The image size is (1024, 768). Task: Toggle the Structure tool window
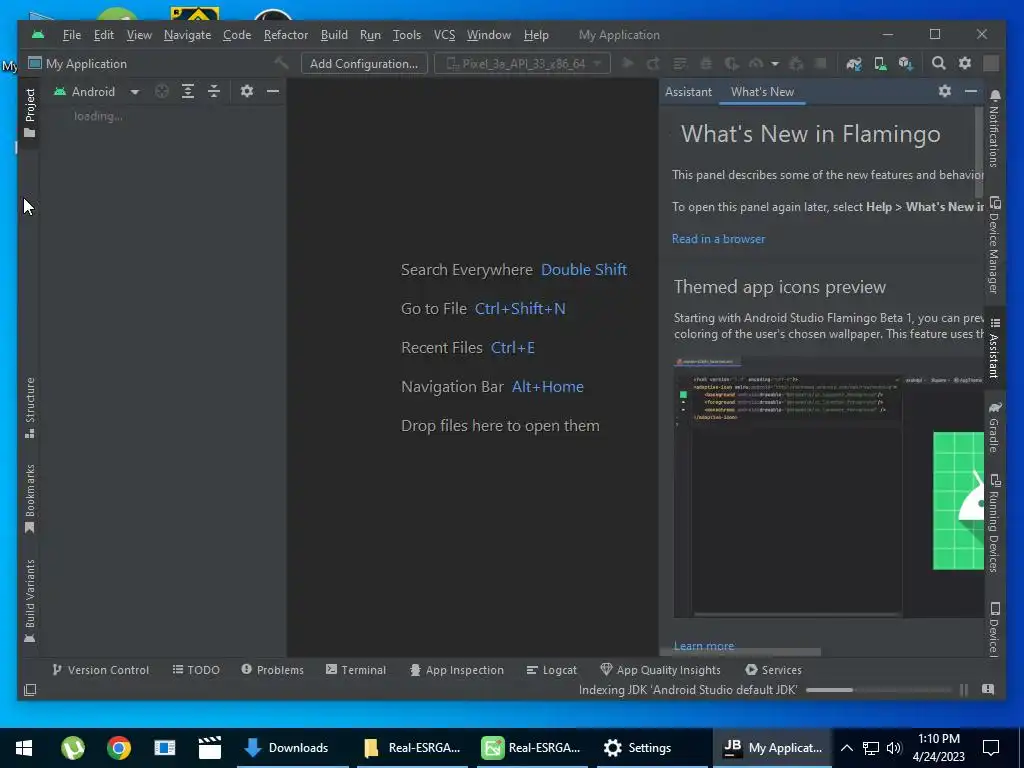[x=29, y=408]
